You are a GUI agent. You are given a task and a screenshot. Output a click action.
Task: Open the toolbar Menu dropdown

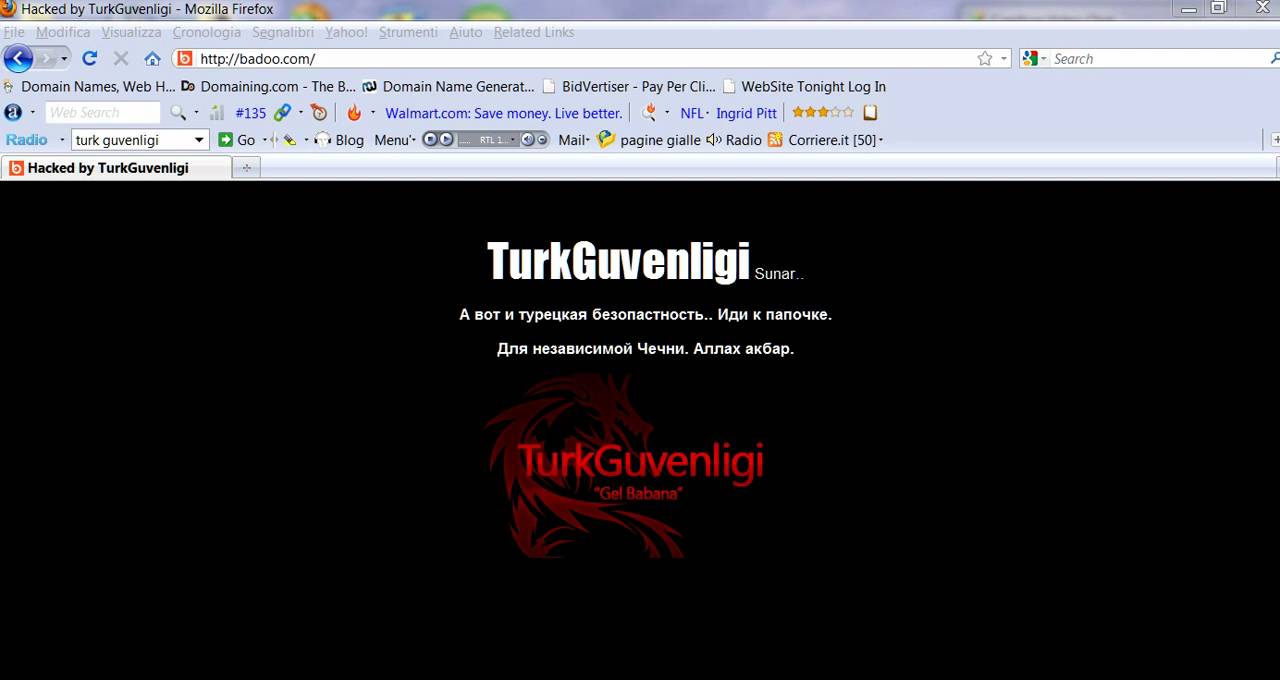[394, 140]
